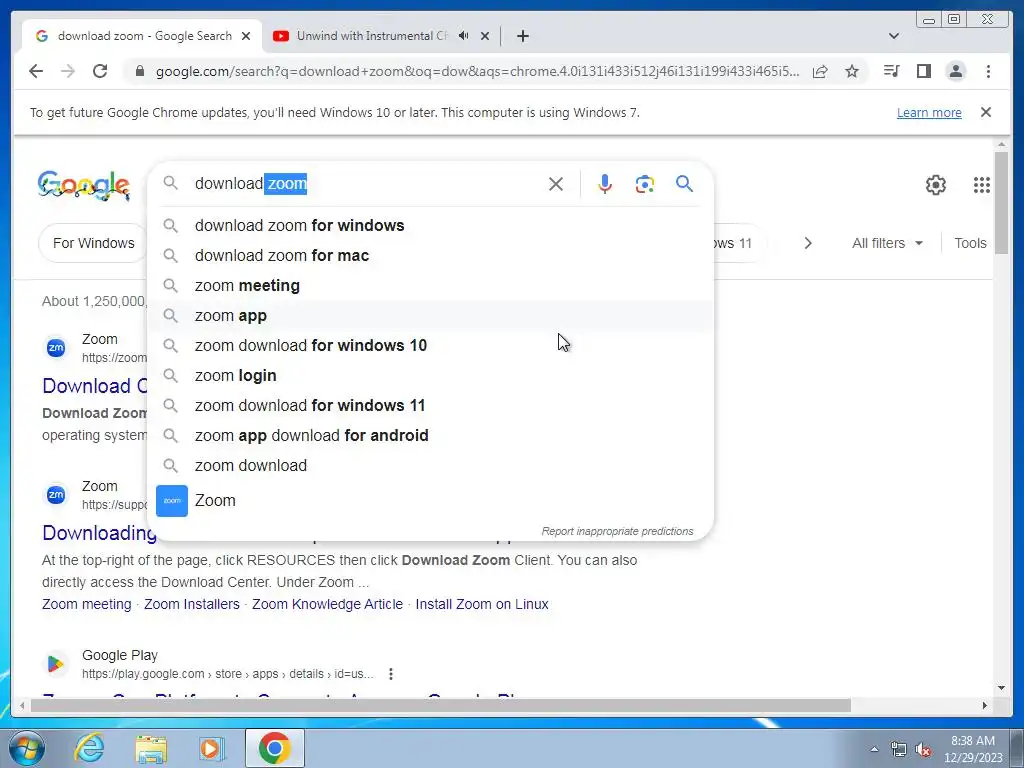Image resolution: width=1024 pixels, height=768 pixels.
Task: Pick the zoom app suggestion
Action: pos(431,315)
